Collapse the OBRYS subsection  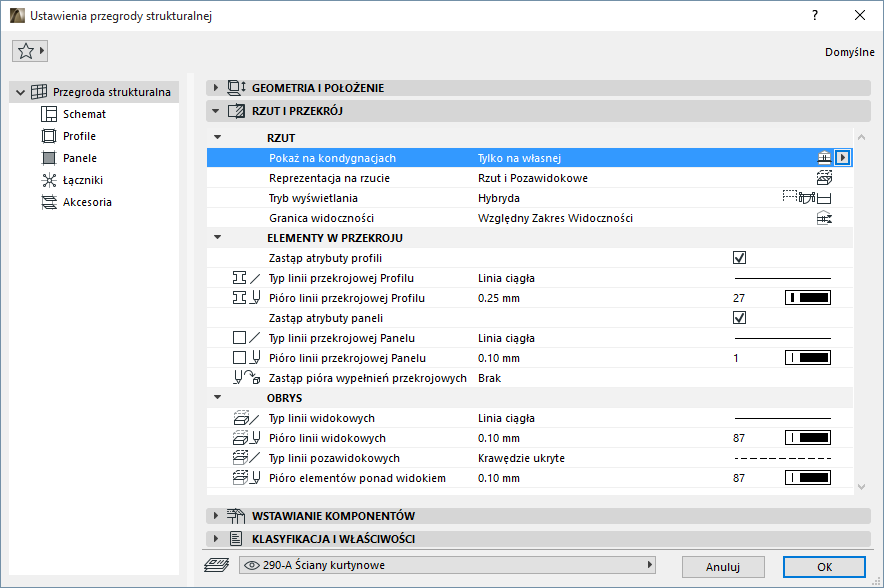tap(218, 397)
